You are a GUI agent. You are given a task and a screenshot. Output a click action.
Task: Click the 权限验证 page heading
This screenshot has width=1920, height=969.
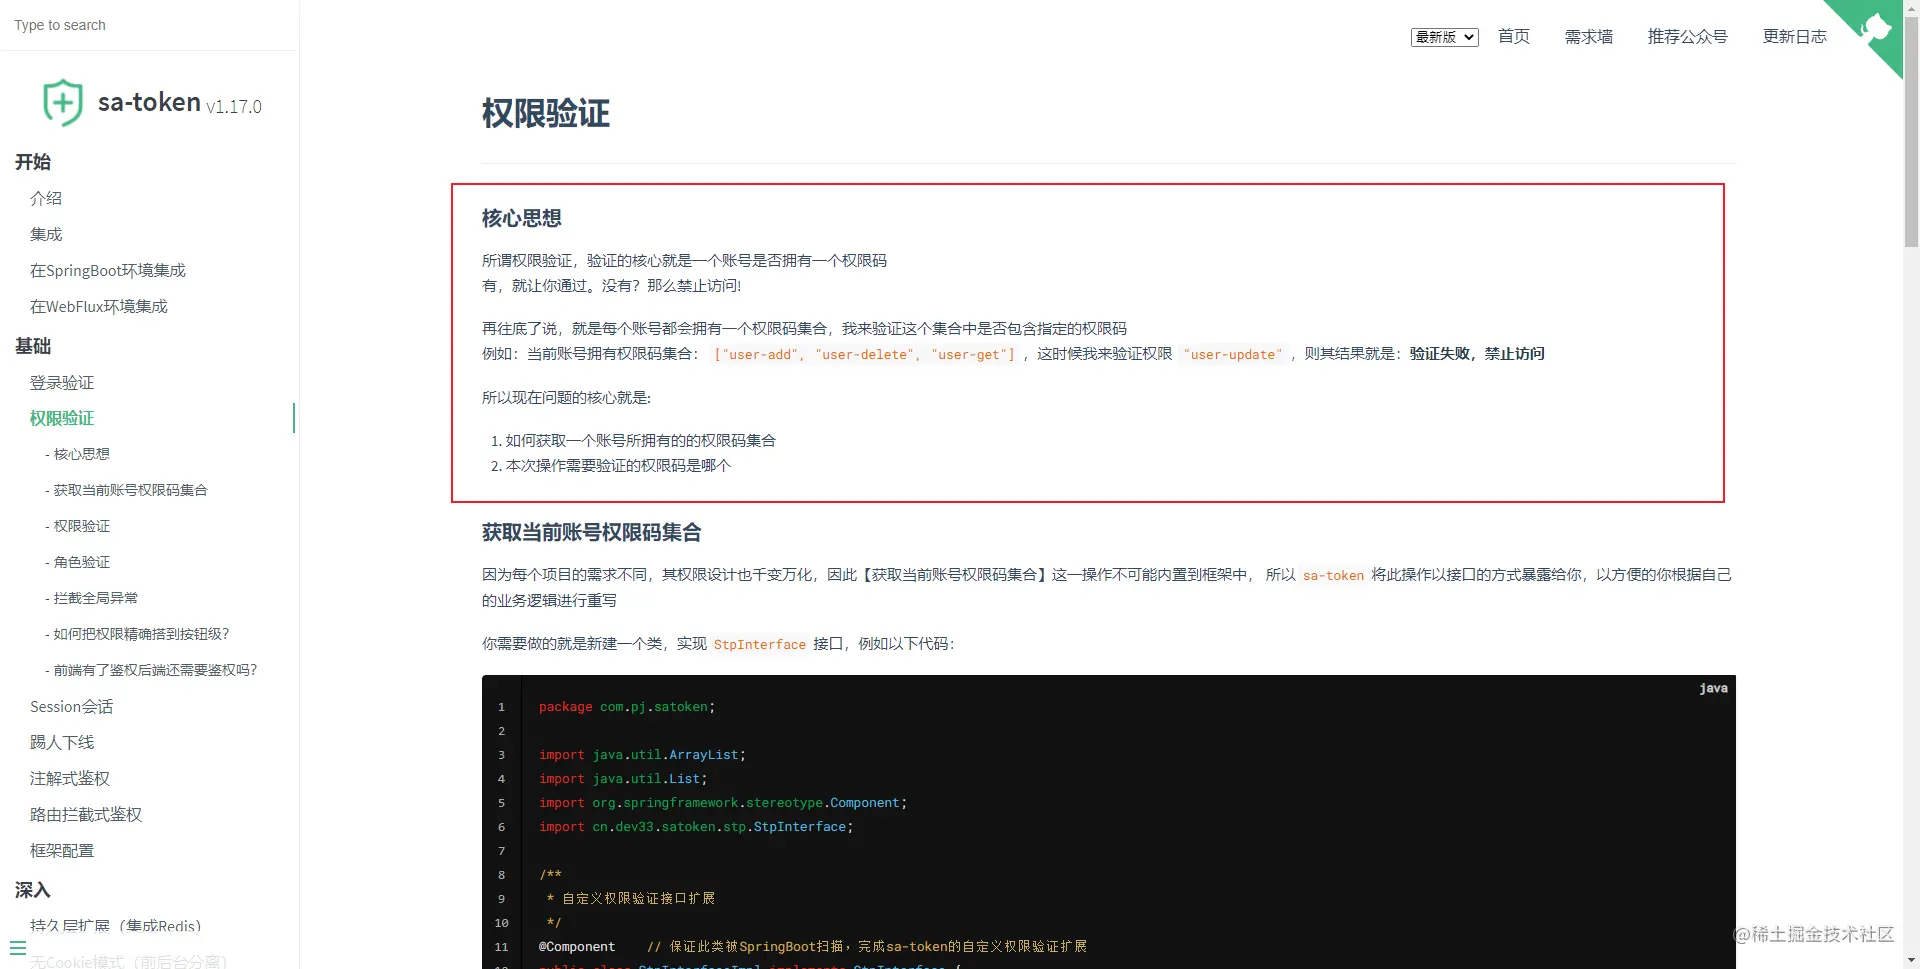click(546, 113)
